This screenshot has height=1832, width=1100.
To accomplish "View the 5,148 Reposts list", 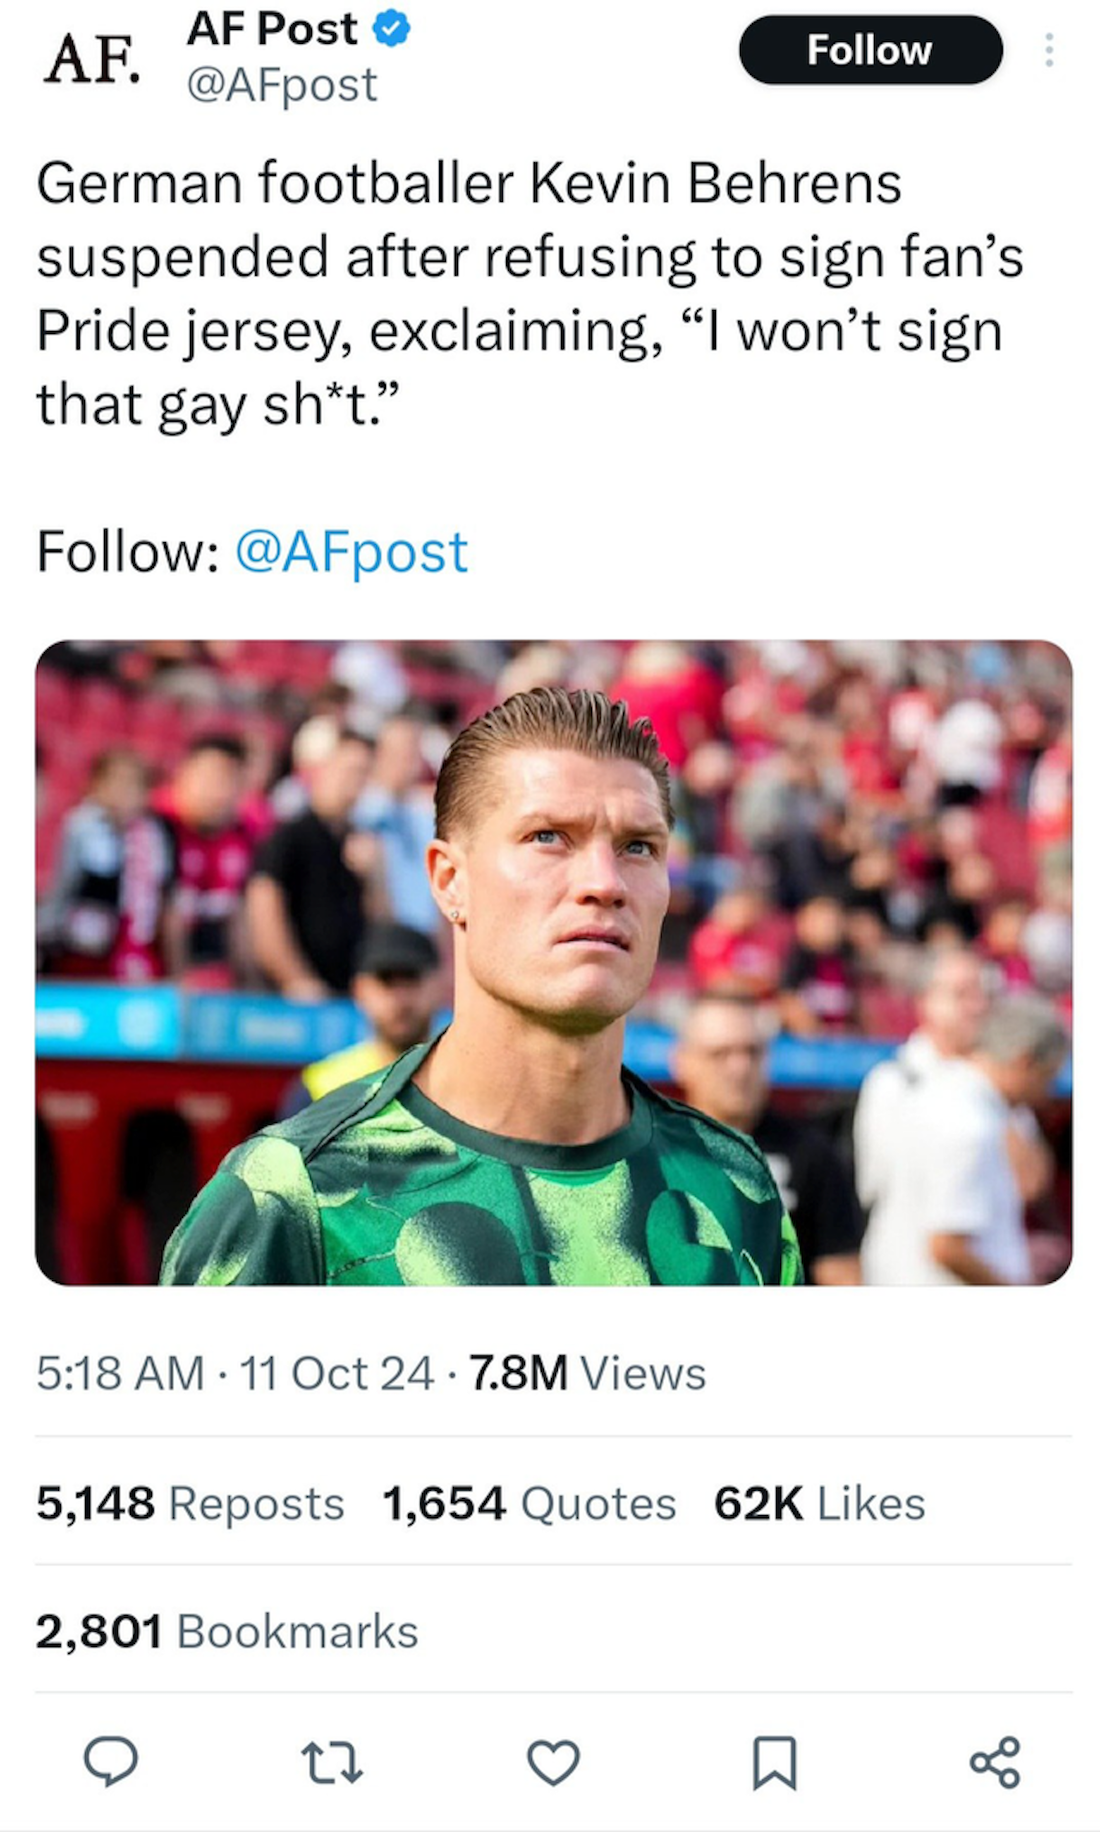I will coord(190,1503).
